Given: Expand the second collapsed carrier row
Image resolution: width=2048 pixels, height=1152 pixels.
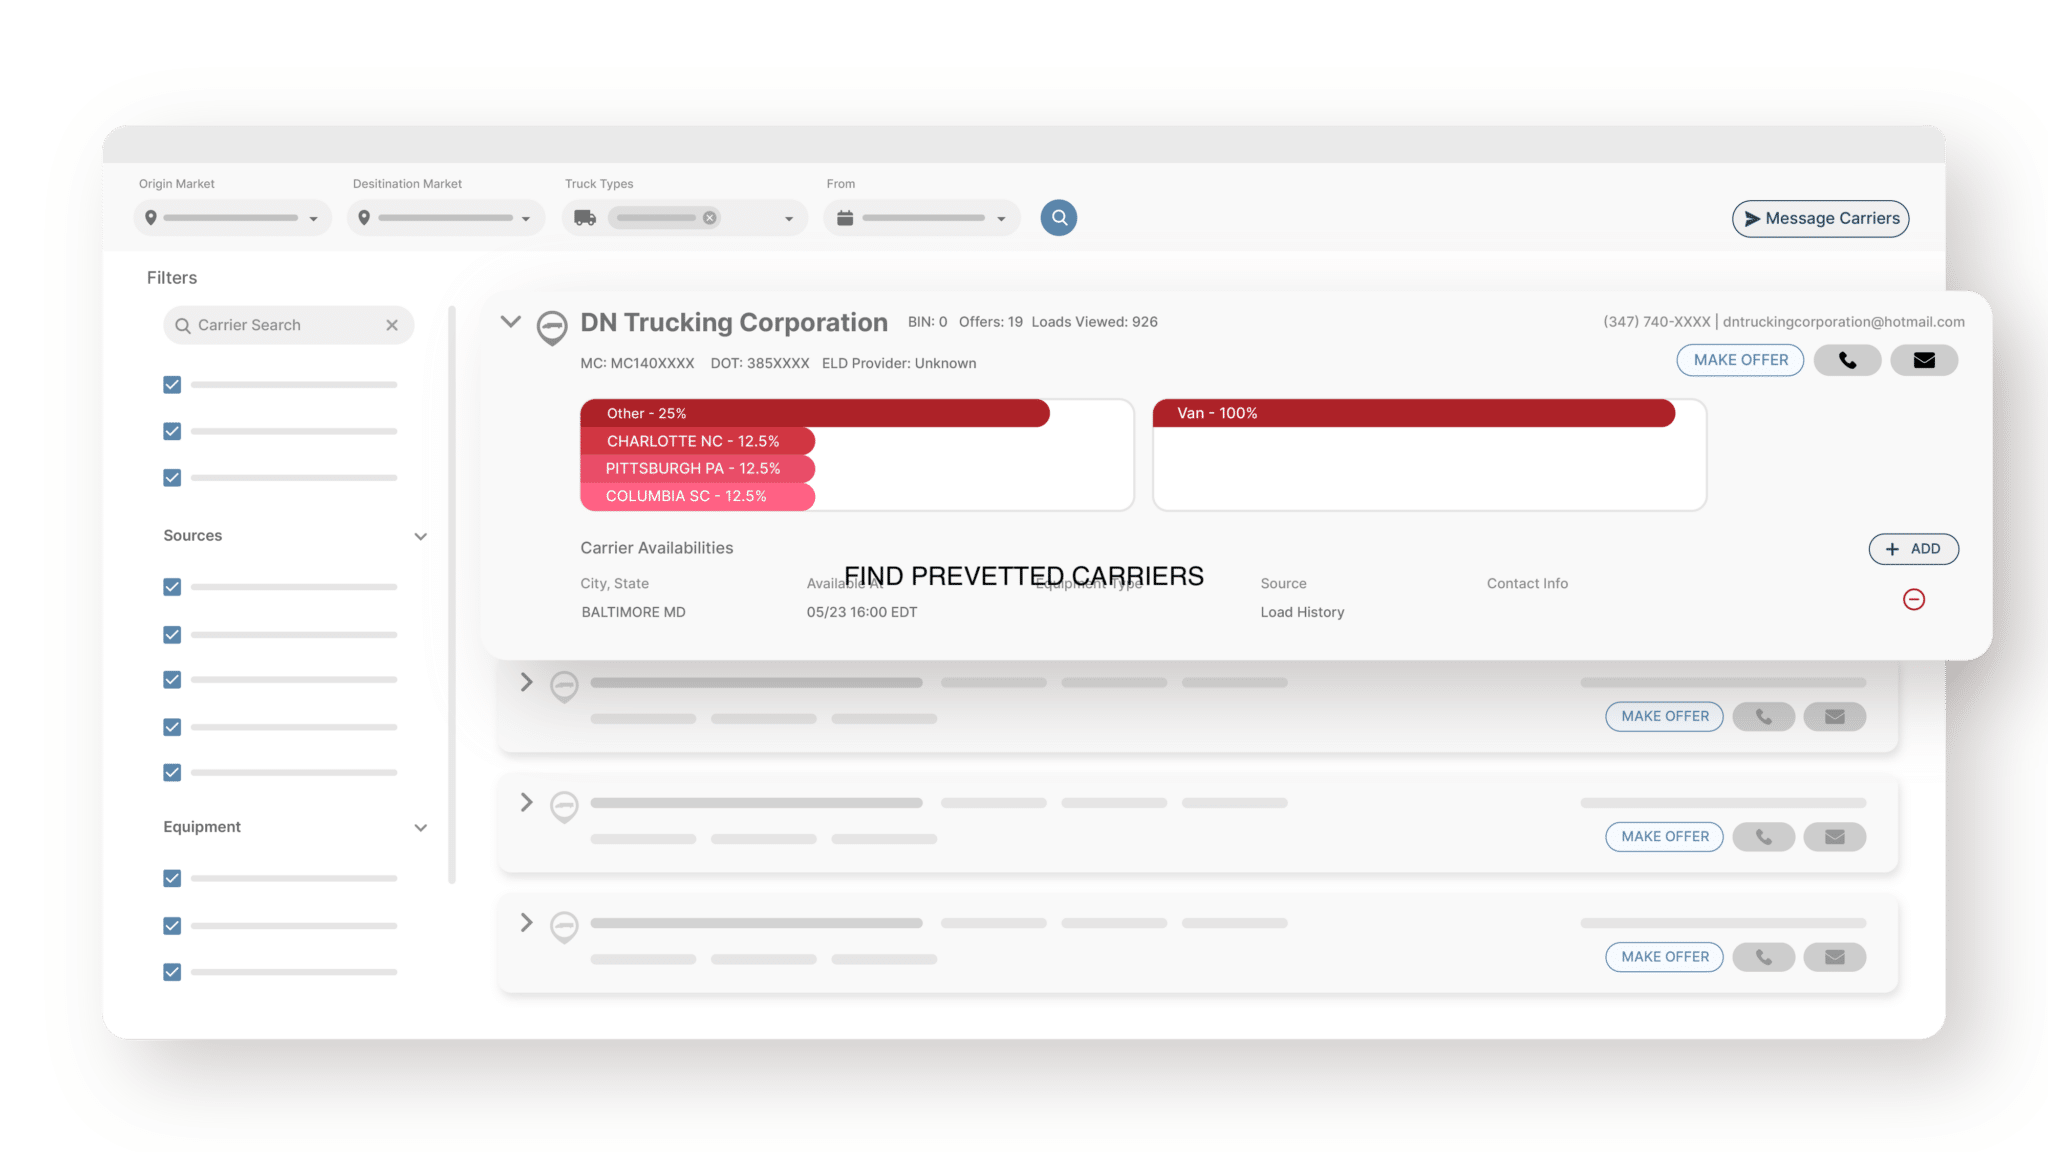Looking at the screenshot, I should 526,801.
